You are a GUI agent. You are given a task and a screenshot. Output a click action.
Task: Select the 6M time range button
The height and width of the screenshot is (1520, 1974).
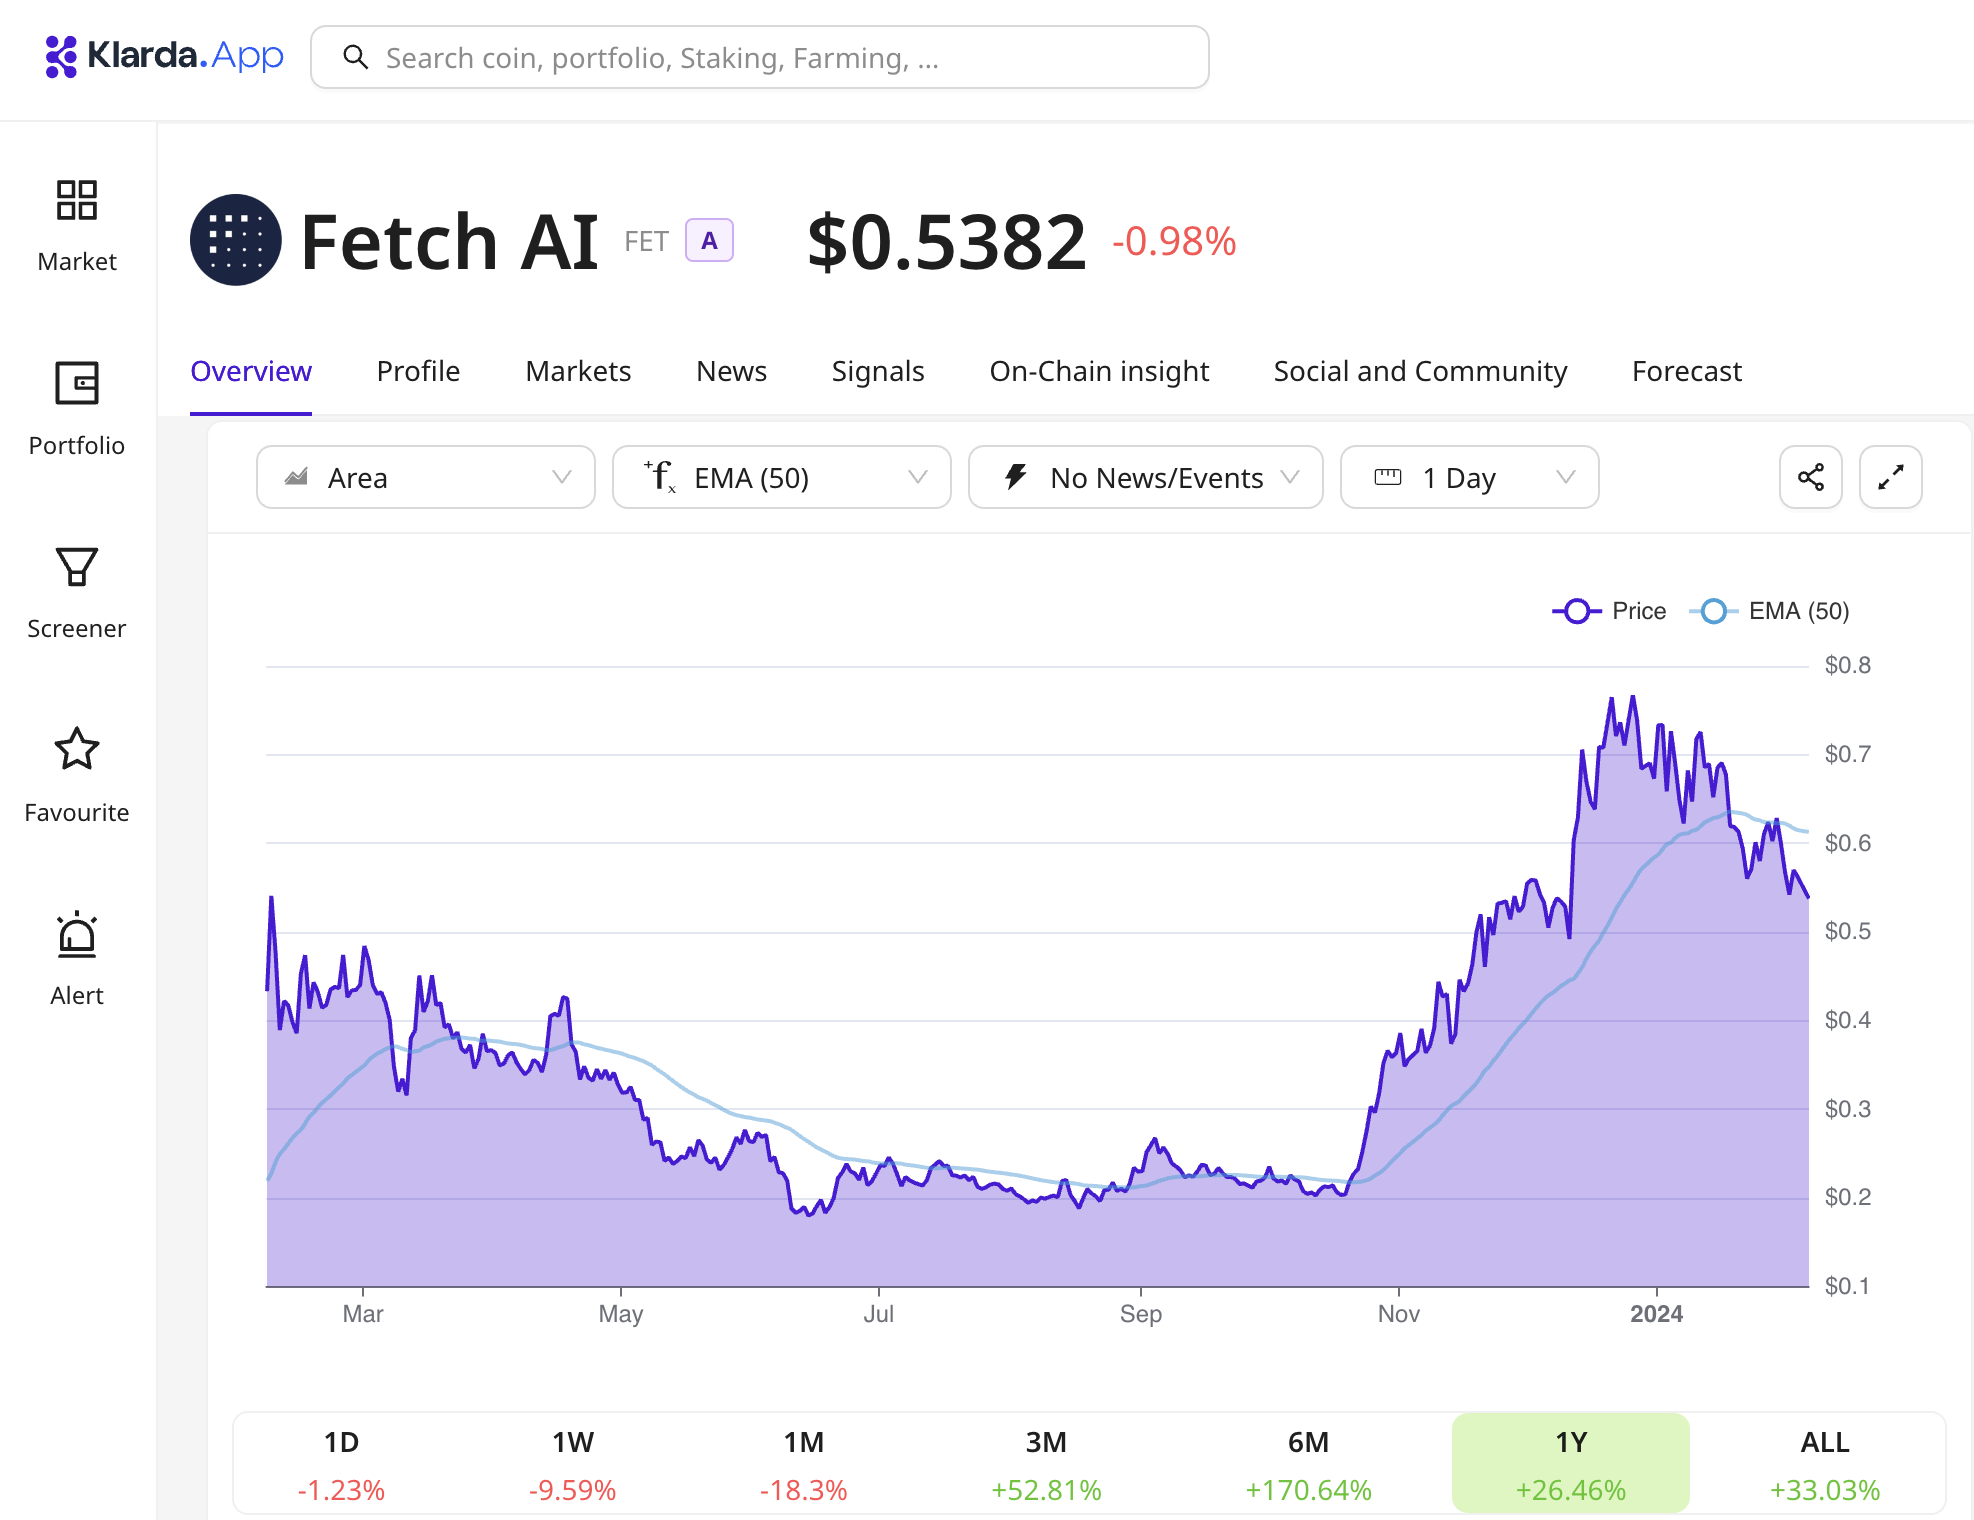(1309, 1462)
